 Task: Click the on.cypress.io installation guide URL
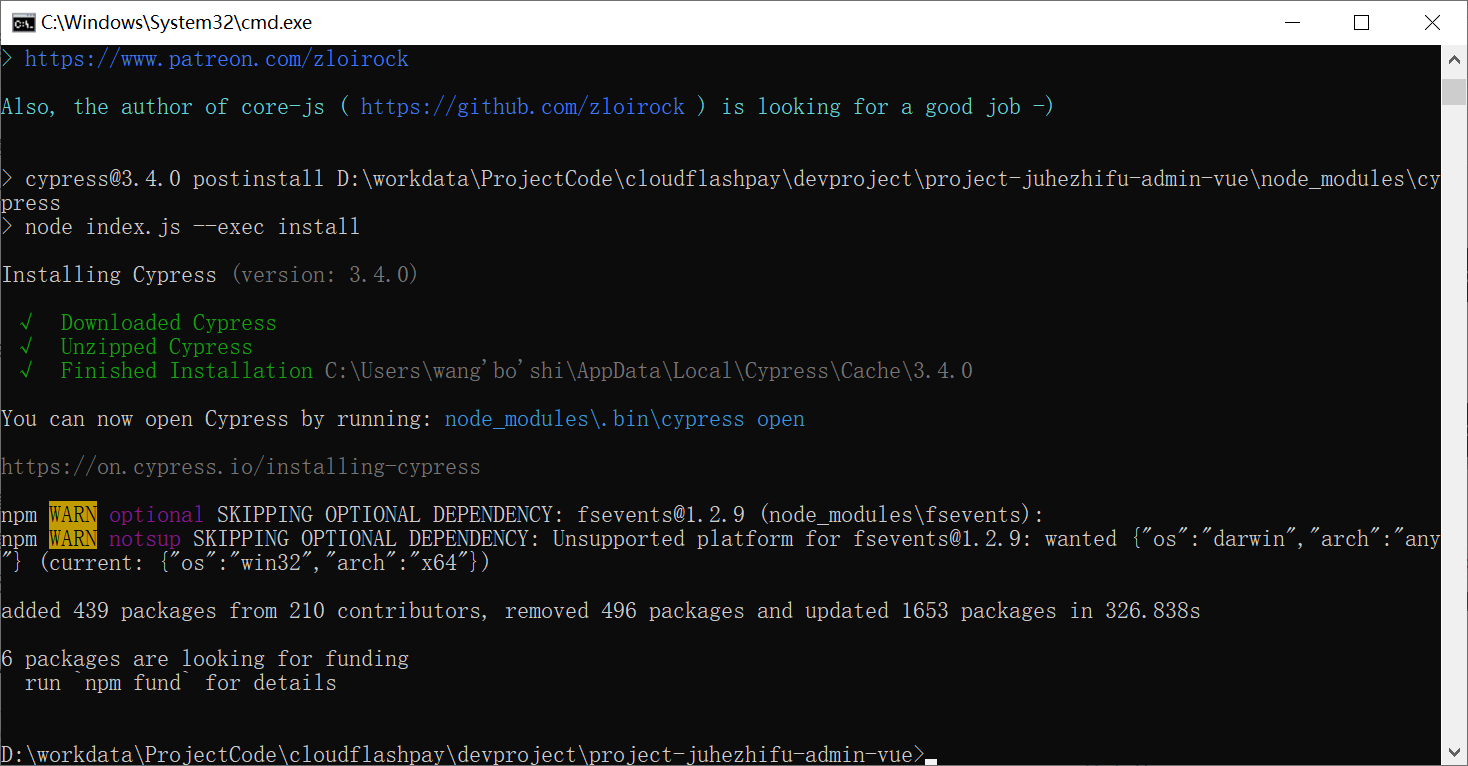coord(240,466)
